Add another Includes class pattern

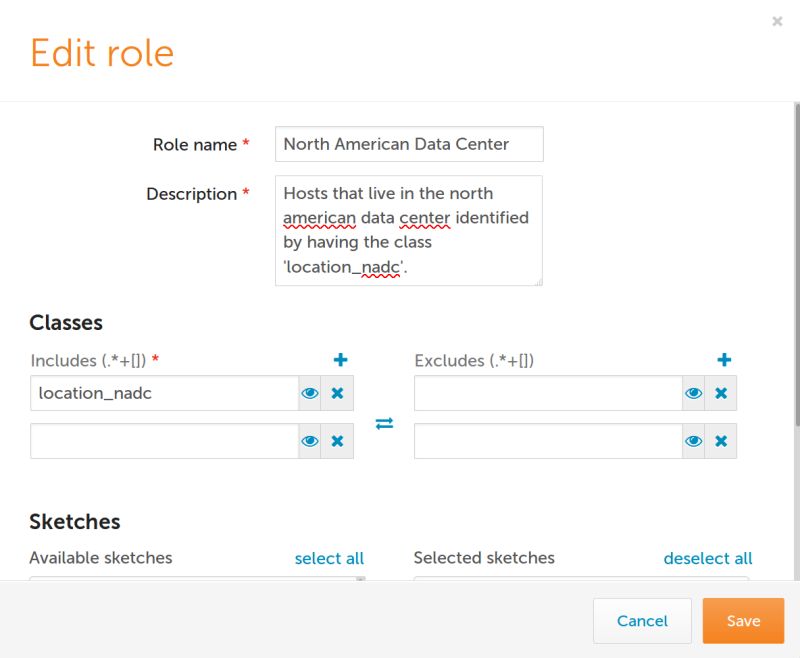coord(341,359)
